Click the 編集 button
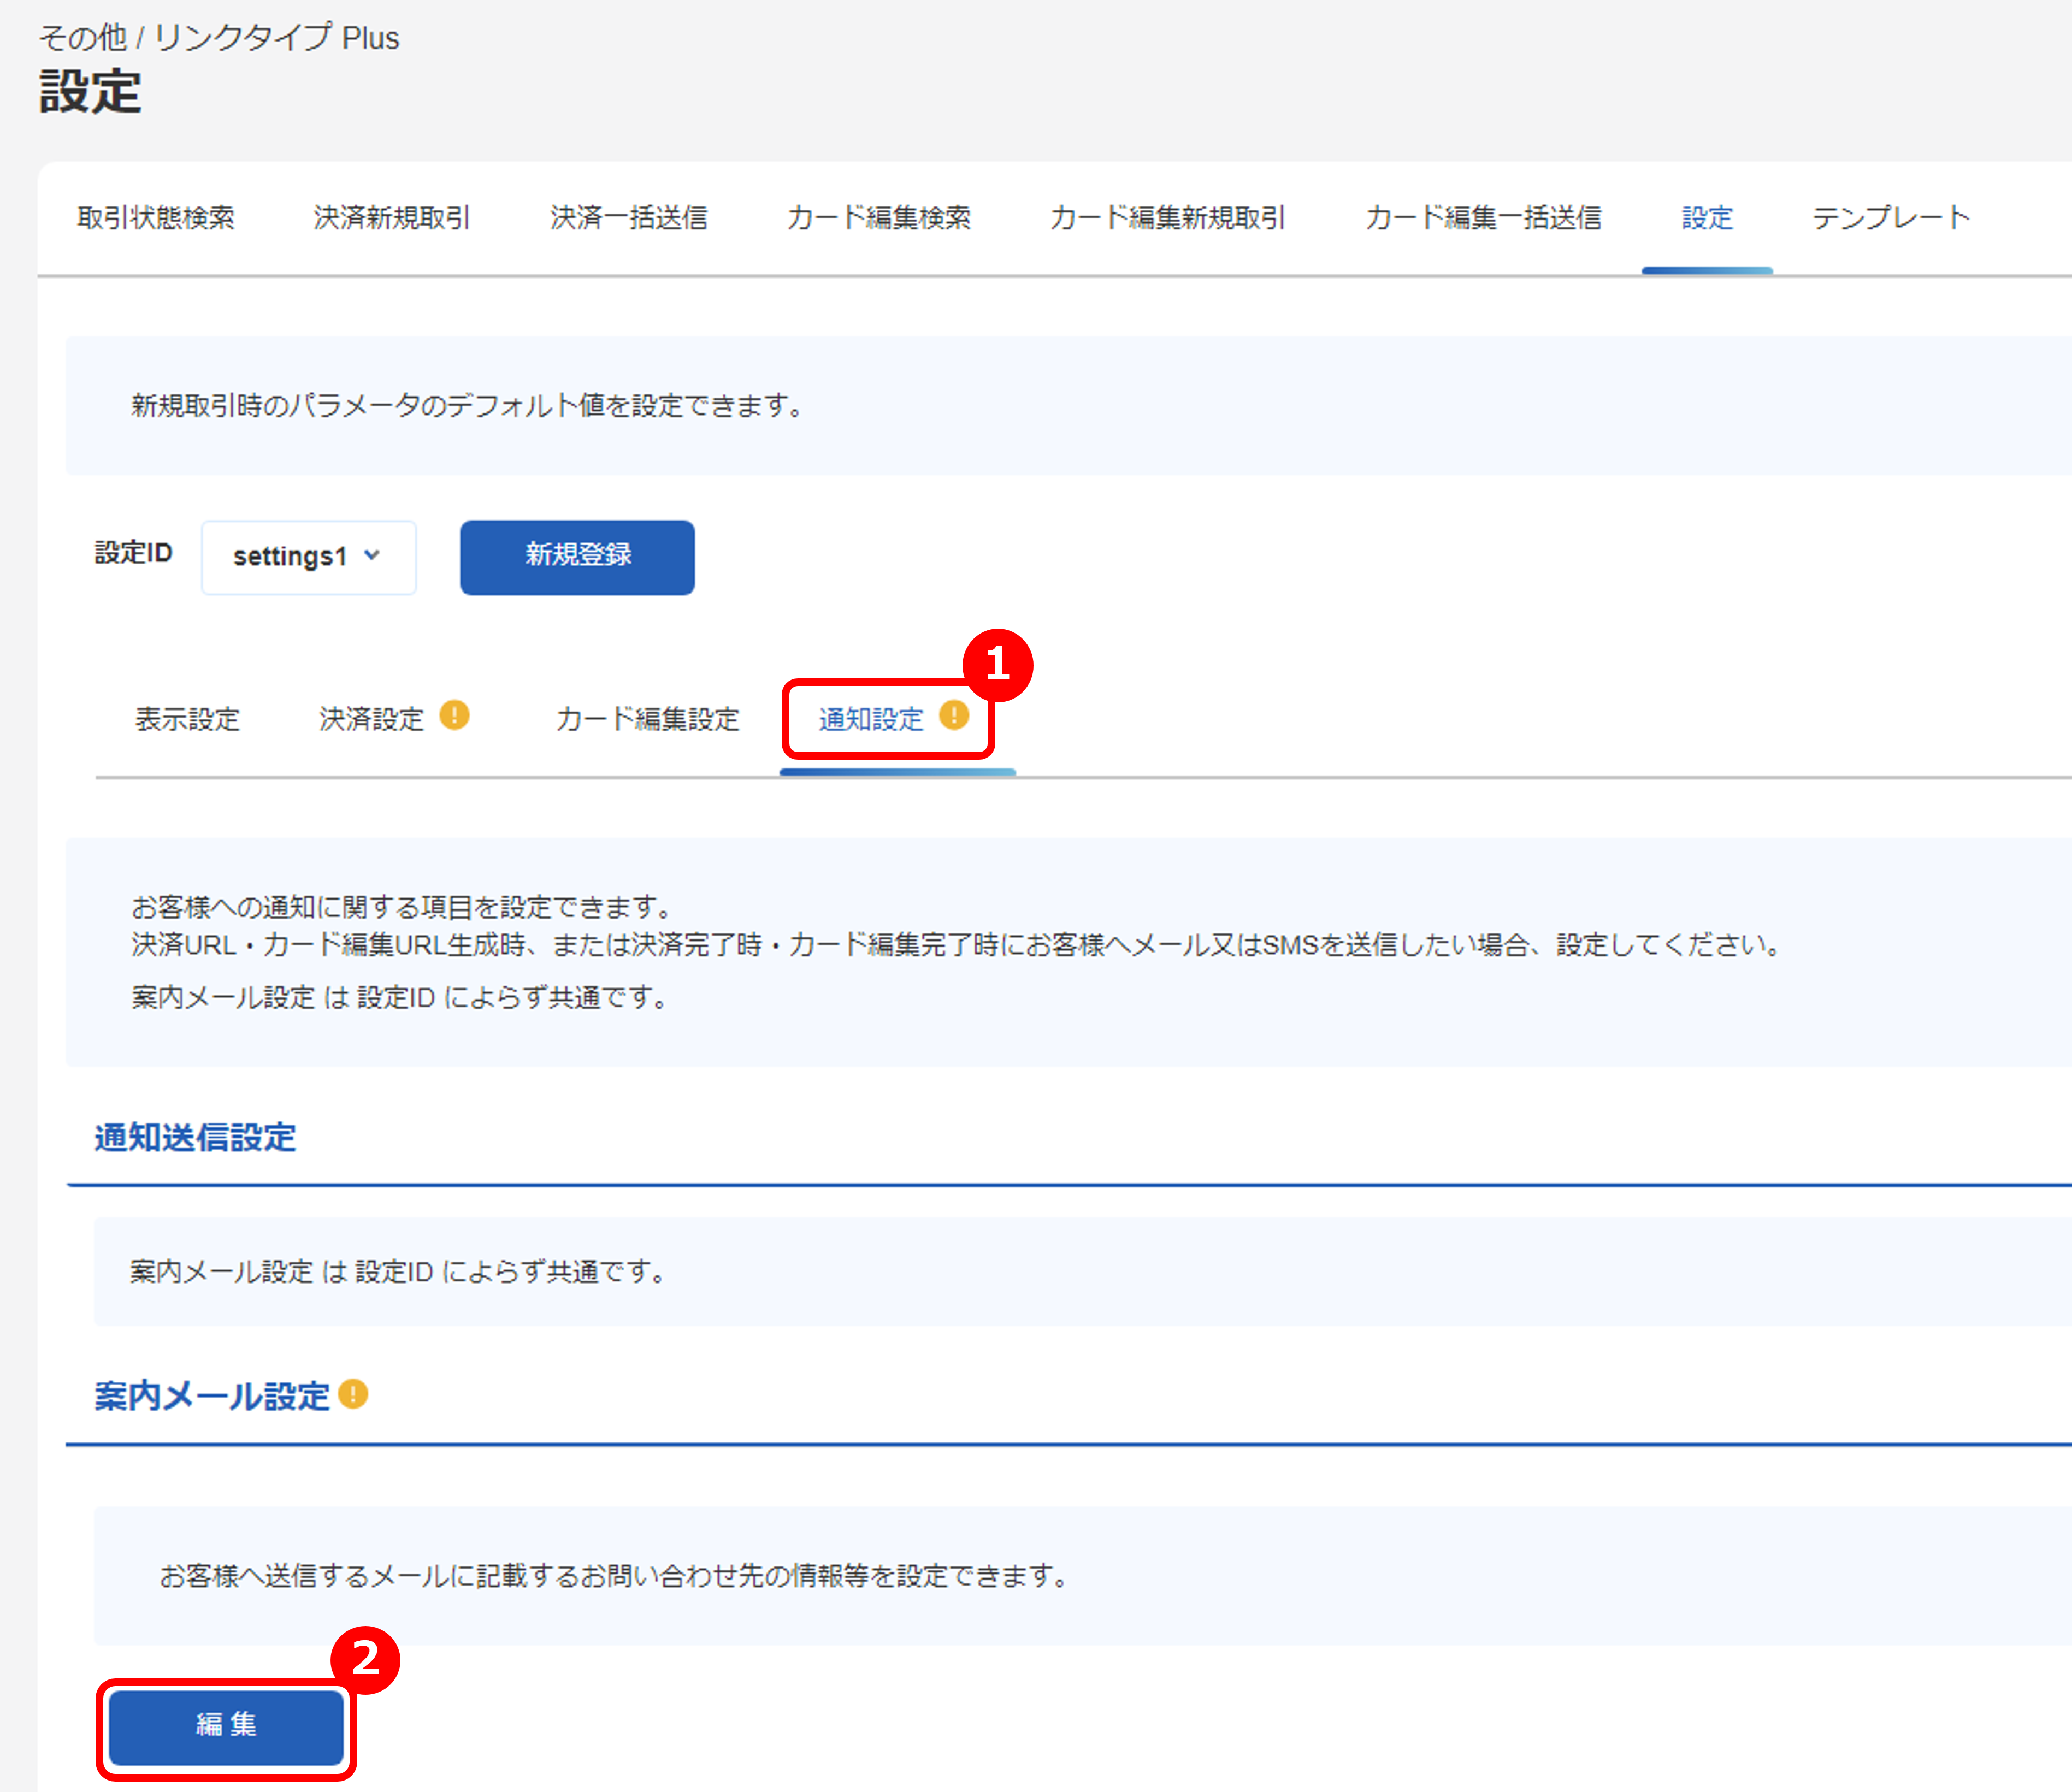The height and width of the screenshot is (1792, 2072). 226,1728
